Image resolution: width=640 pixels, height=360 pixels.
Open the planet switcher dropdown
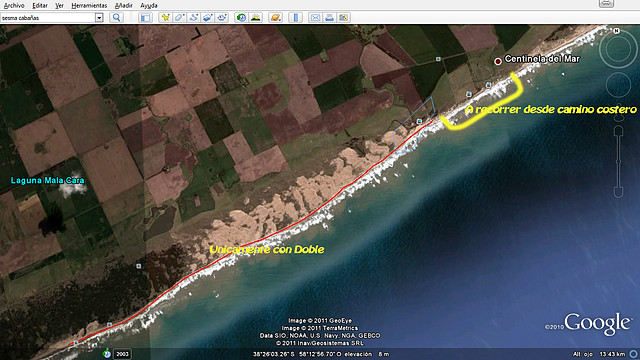coord(276,18)
